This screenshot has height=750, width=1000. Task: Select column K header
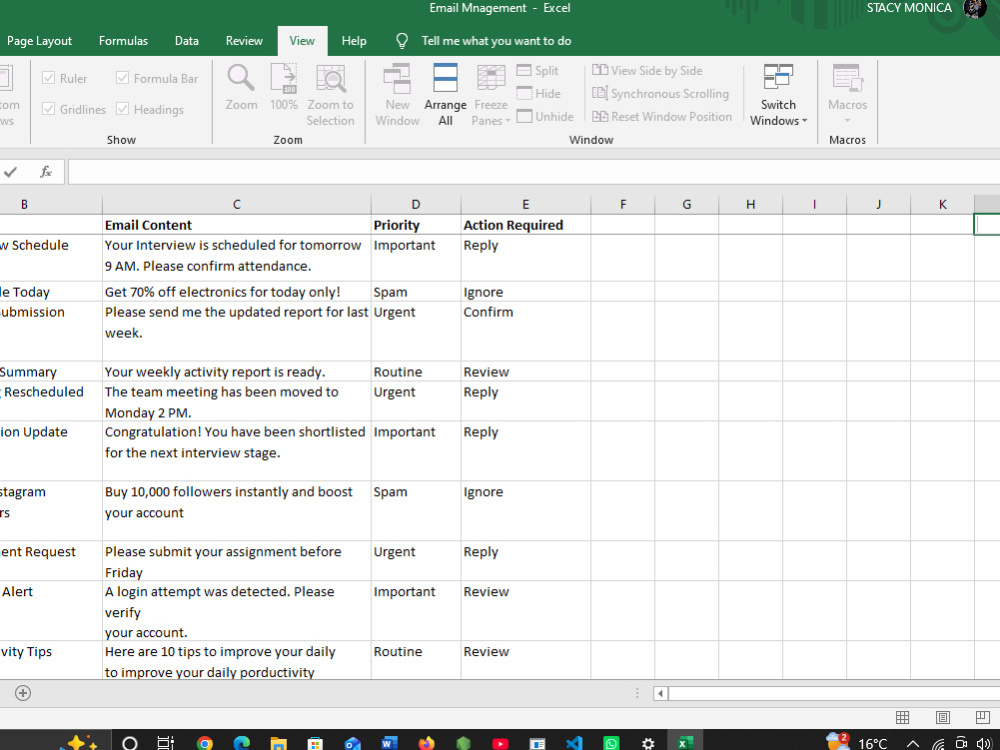[943, 204]
